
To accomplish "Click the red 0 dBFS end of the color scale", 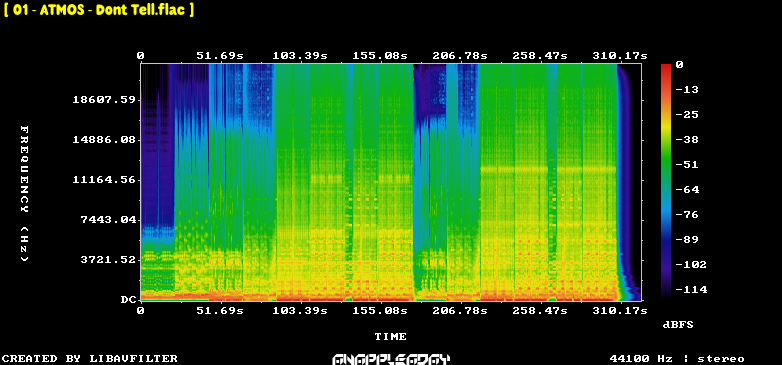I will (x=666, y=68).
